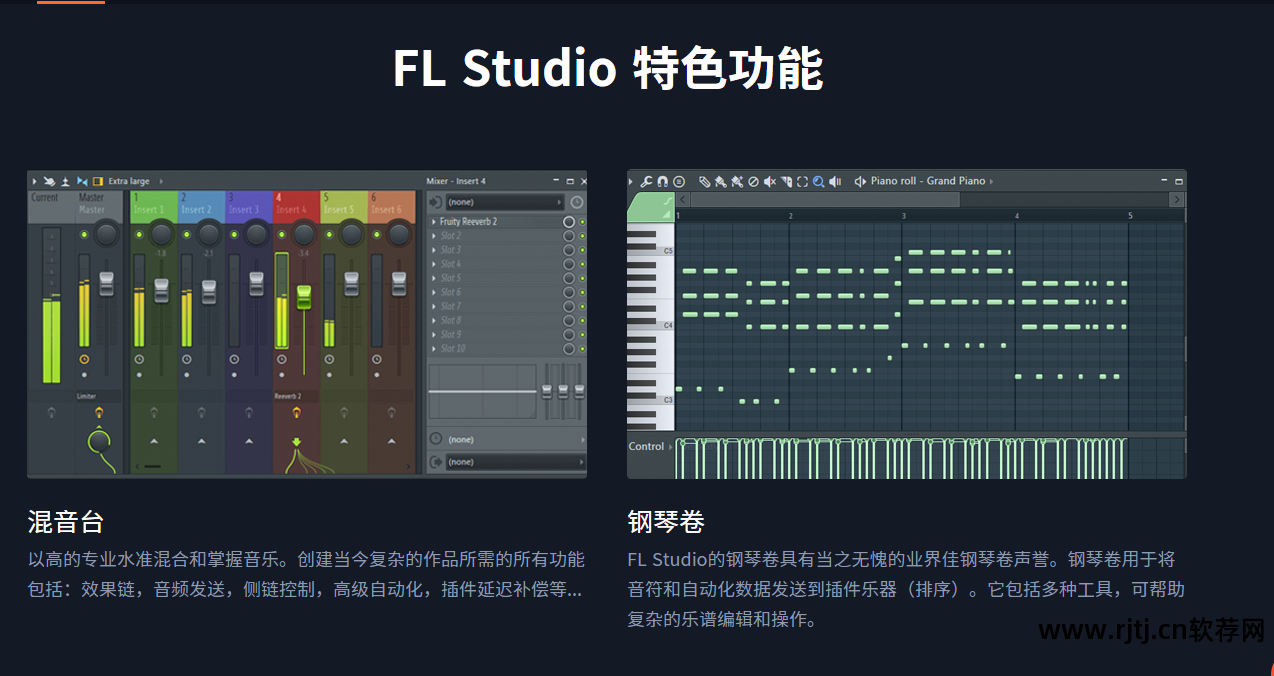Select the Mute tool in Piano roll

(x=770, y=181)
